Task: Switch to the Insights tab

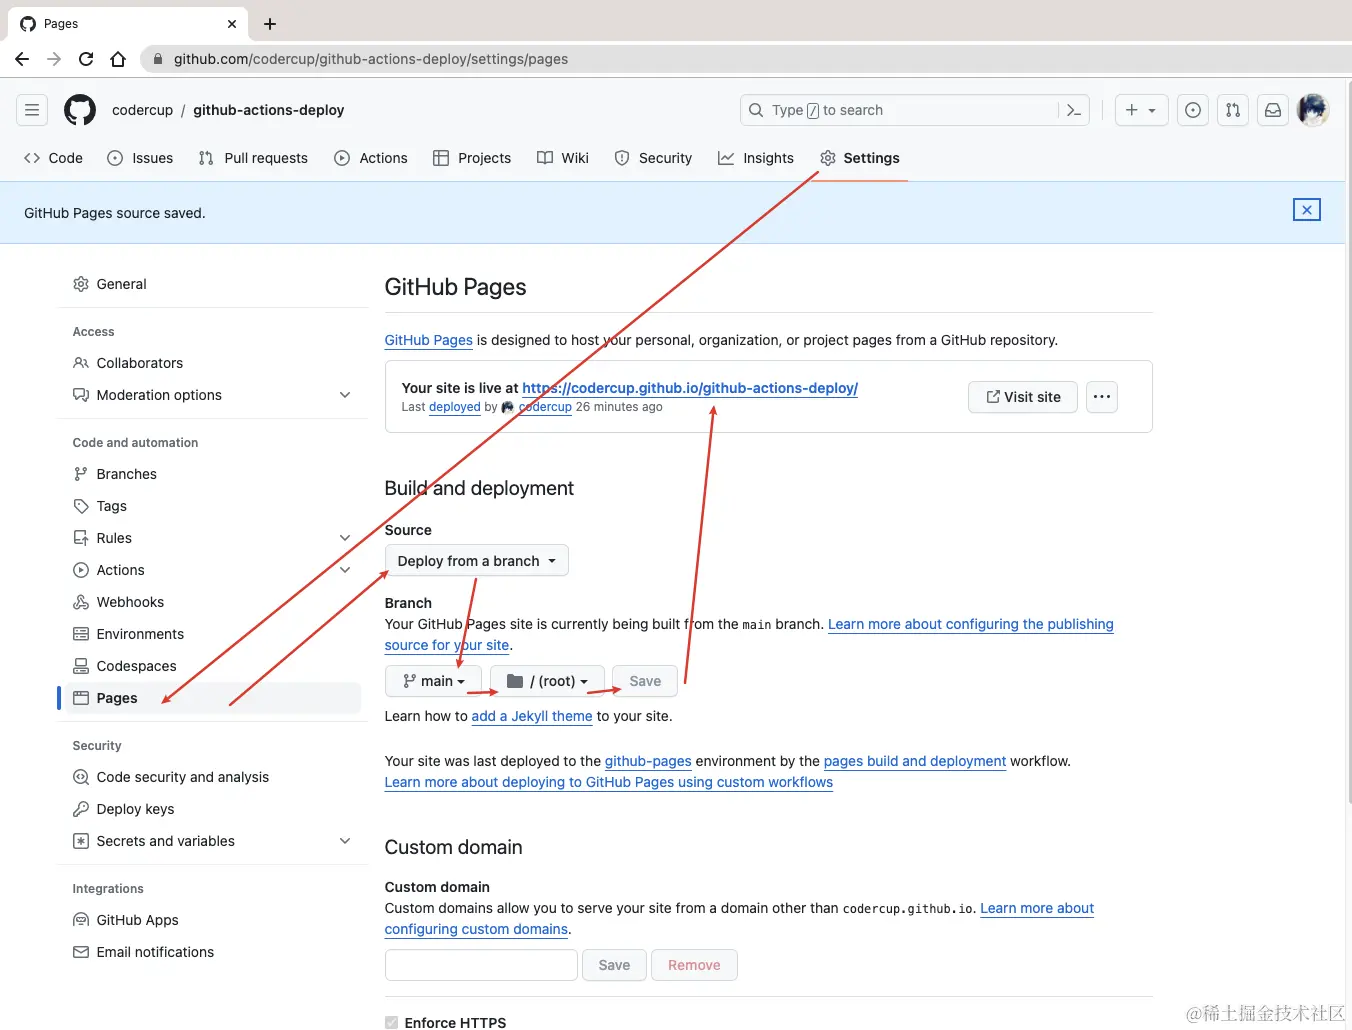Action: tap(756, 158)
